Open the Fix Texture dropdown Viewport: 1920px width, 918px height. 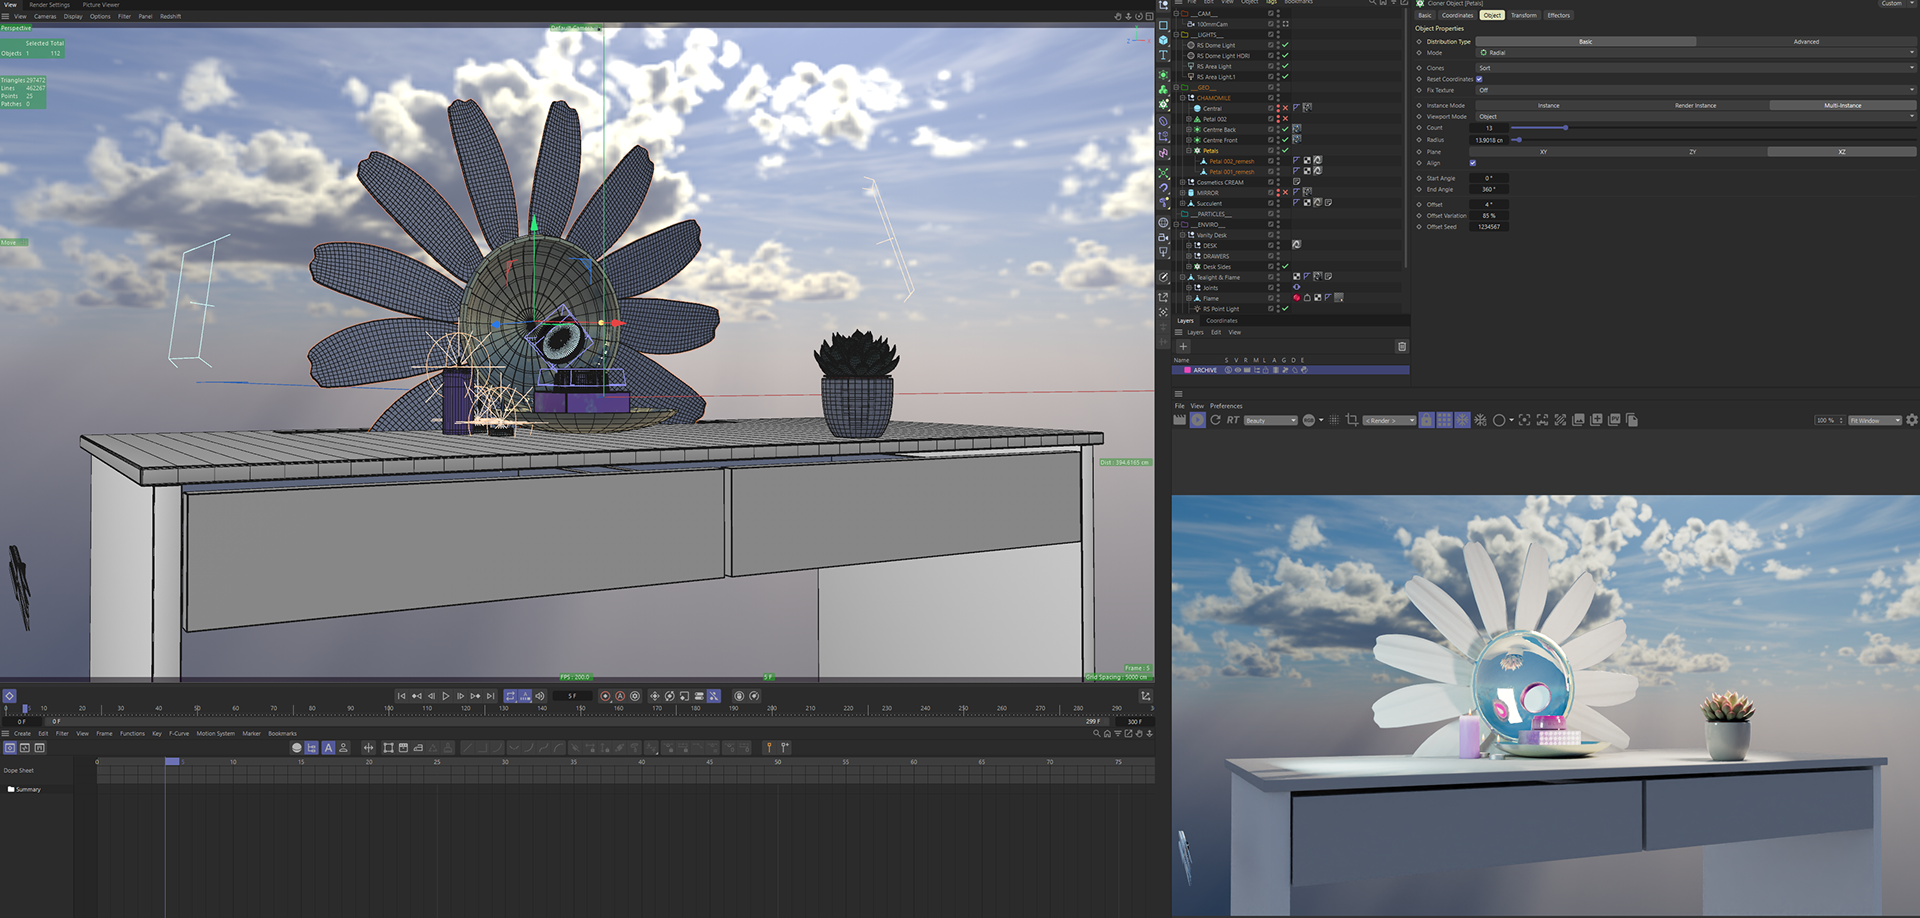click(x=1696, y=90)
